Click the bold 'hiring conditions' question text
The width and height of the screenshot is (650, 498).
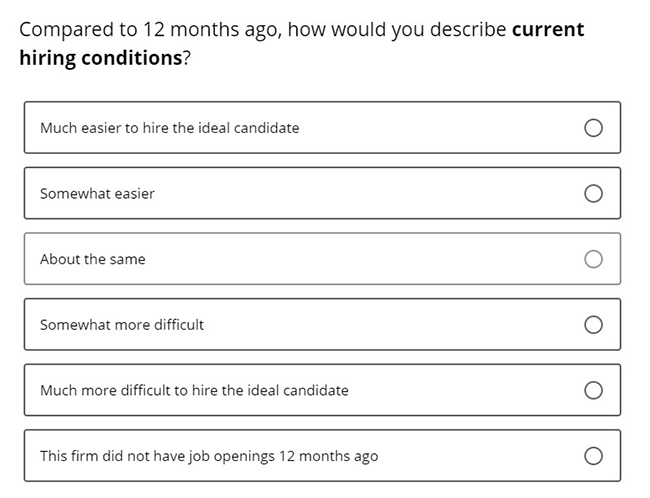101,58
